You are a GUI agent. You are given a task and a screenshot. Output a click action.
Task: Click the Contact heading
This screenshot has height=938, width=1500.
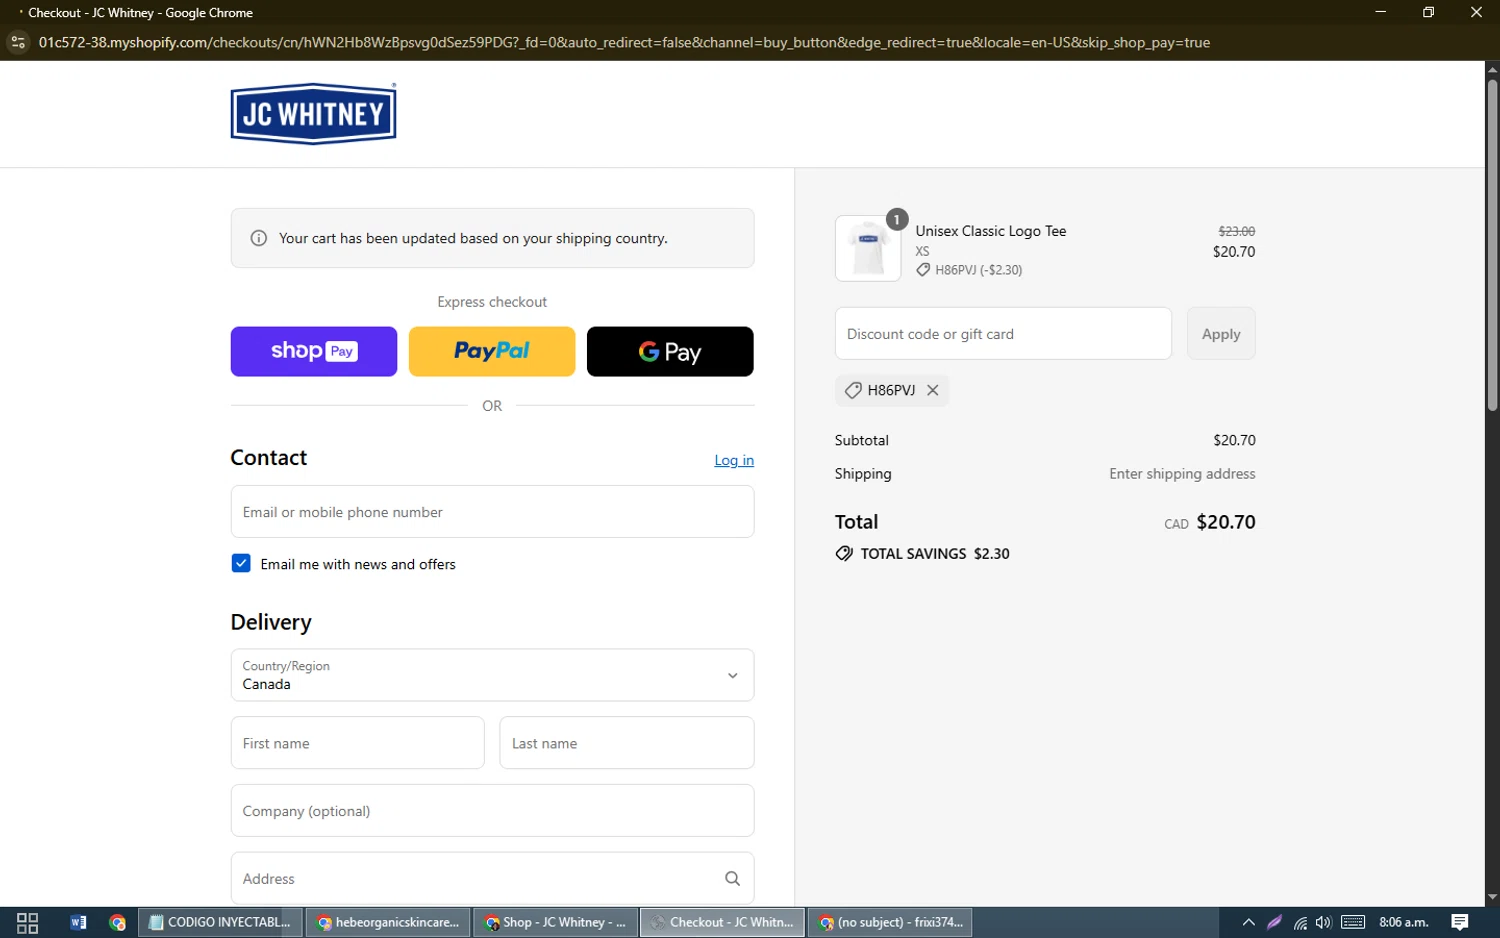pyautogui.click(x=269, y=457)
